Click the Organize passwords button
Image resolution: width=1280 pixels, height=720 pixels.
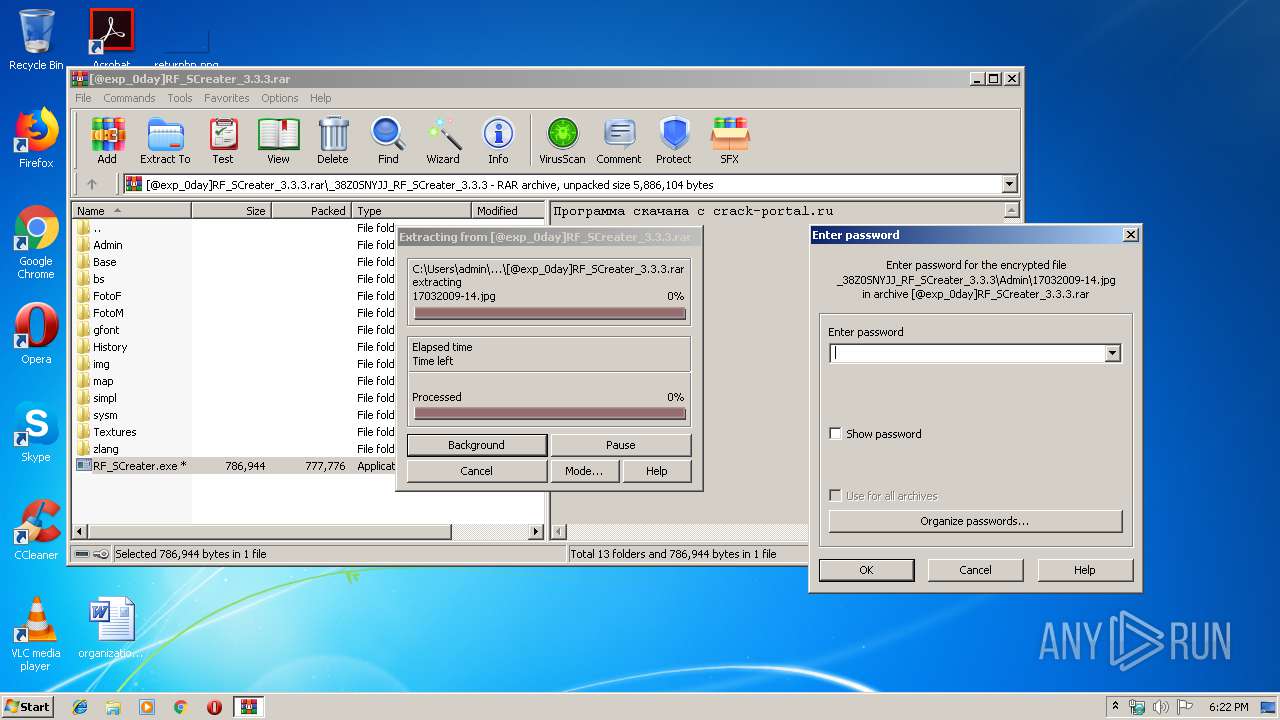click(x=975, y=521)
